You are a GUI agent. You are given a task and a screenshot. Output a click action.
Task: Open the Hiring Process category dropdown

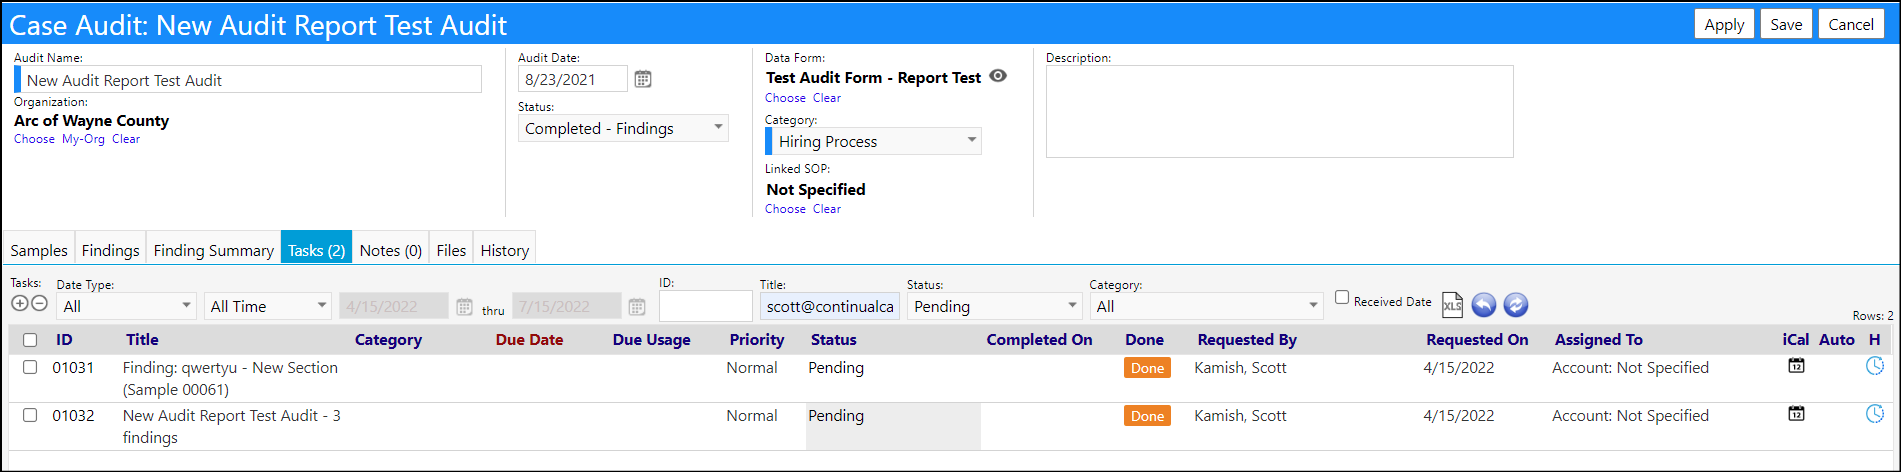(x=873, y=141)
